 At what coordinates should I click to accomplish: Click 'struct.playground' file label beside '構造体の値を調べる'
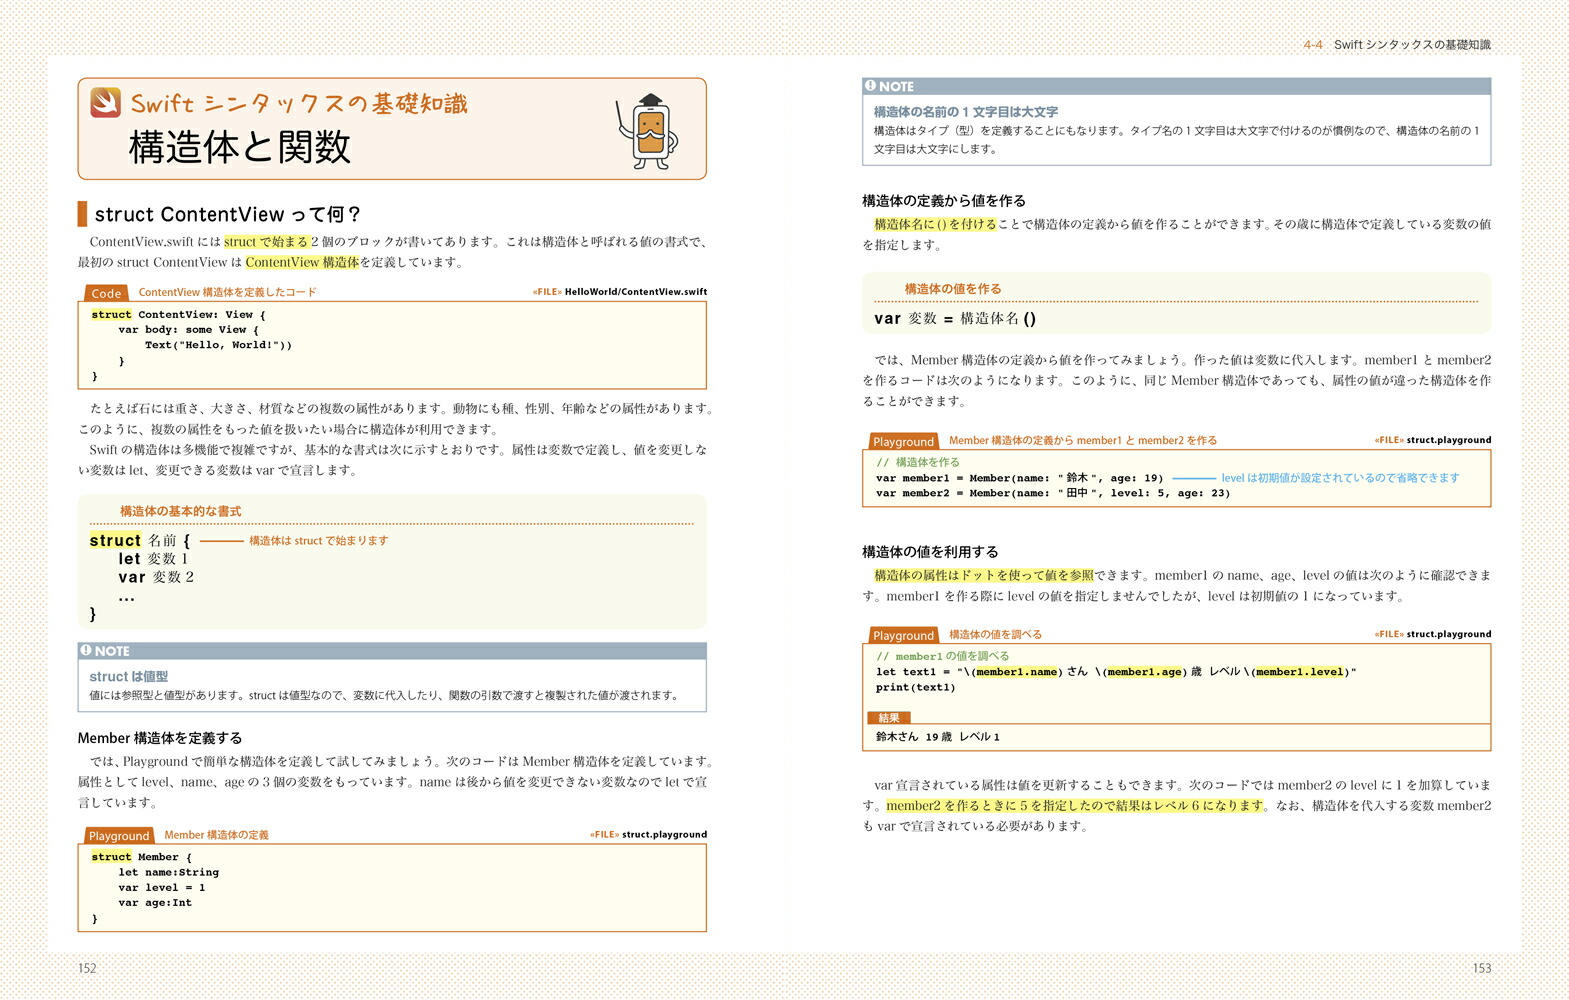tap(1449, 634)
